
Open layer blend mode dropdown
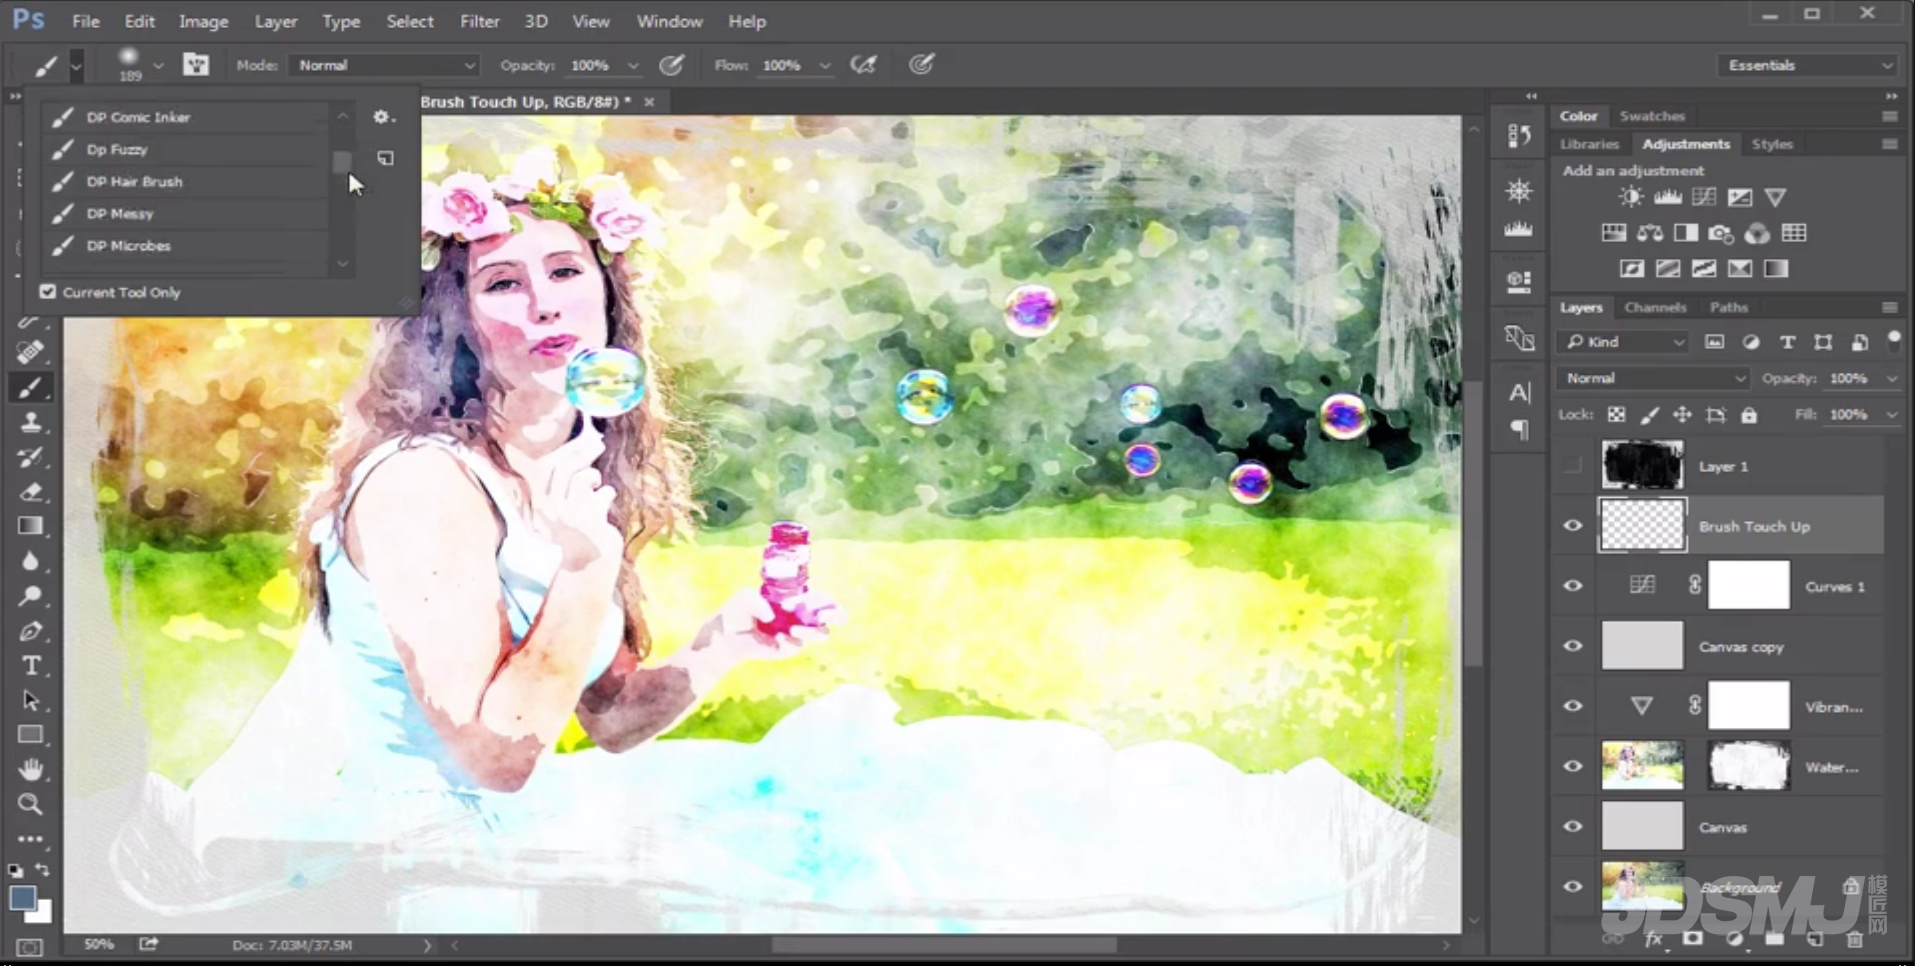[x=1653, y=378]
